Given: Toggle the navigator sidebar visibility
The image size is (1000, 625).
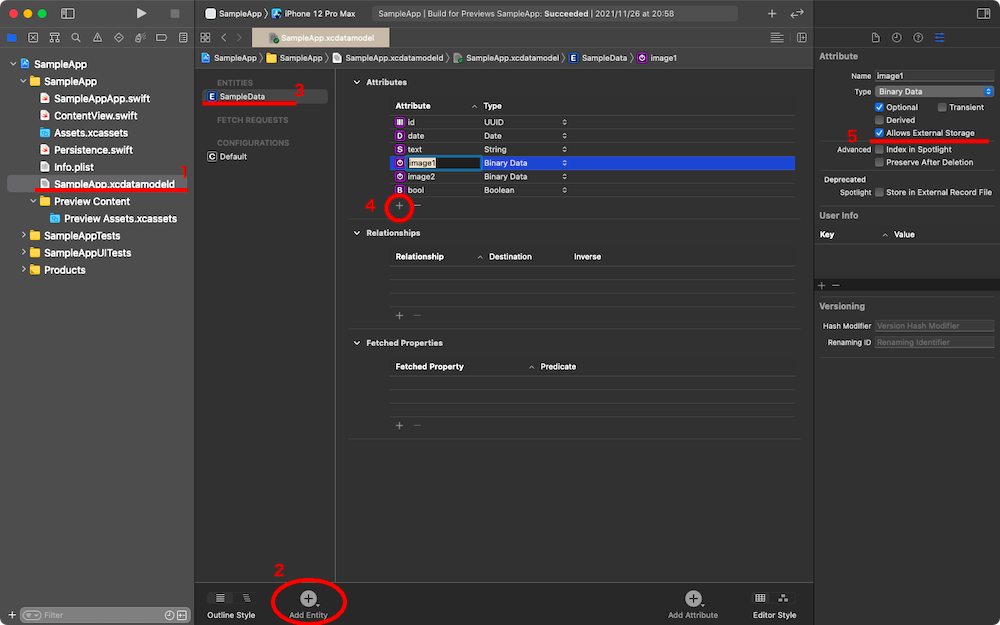Looking at the screenshot, I should (68, 13).
